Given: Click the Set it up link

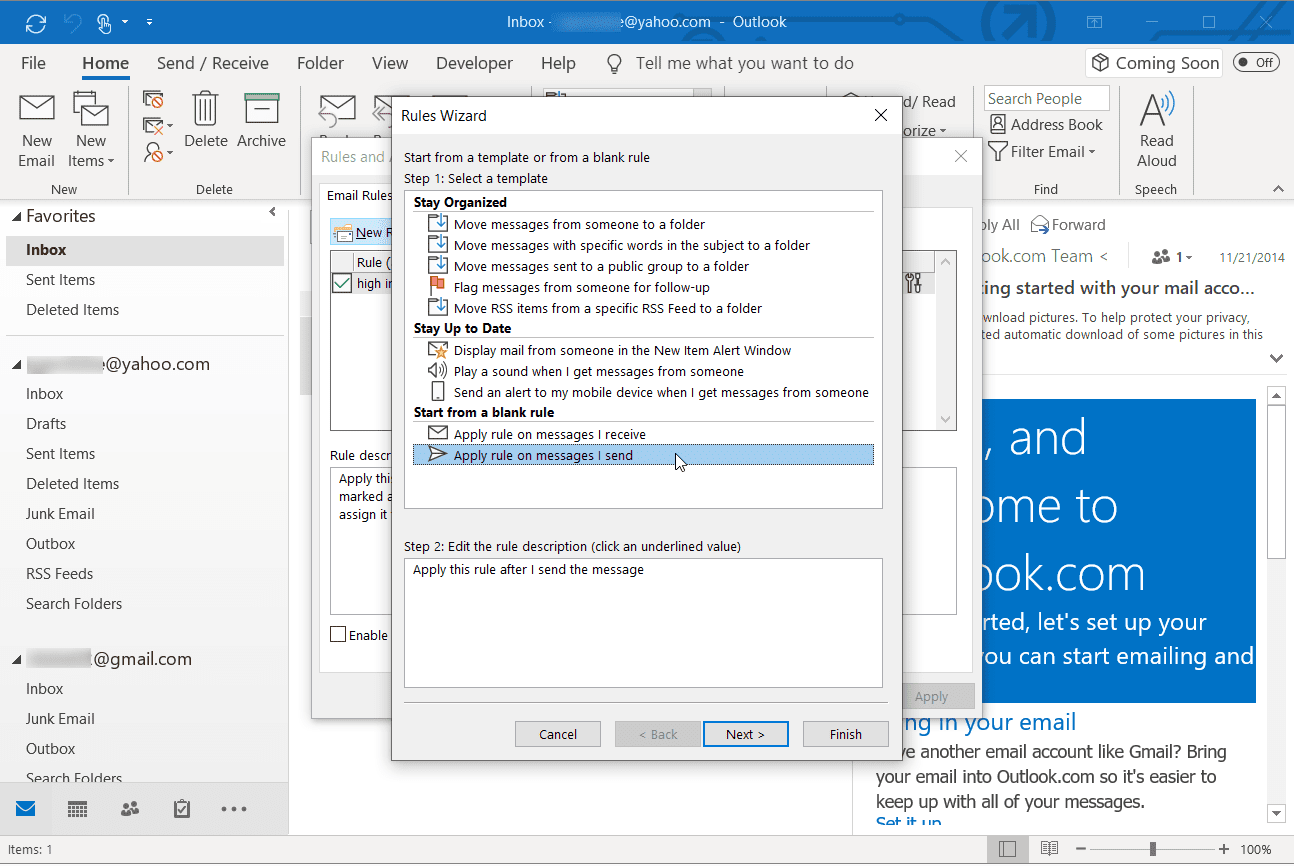Looking at the screenshot, I should [908, 823].
